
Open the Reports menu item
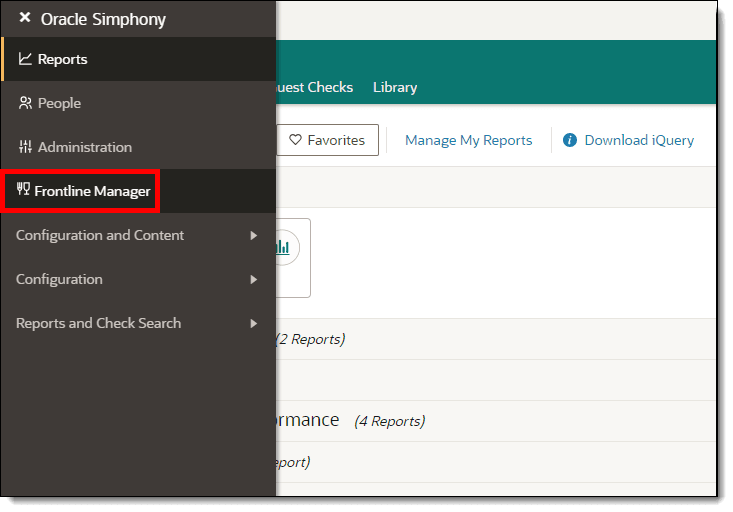click(x=62, y=59)
